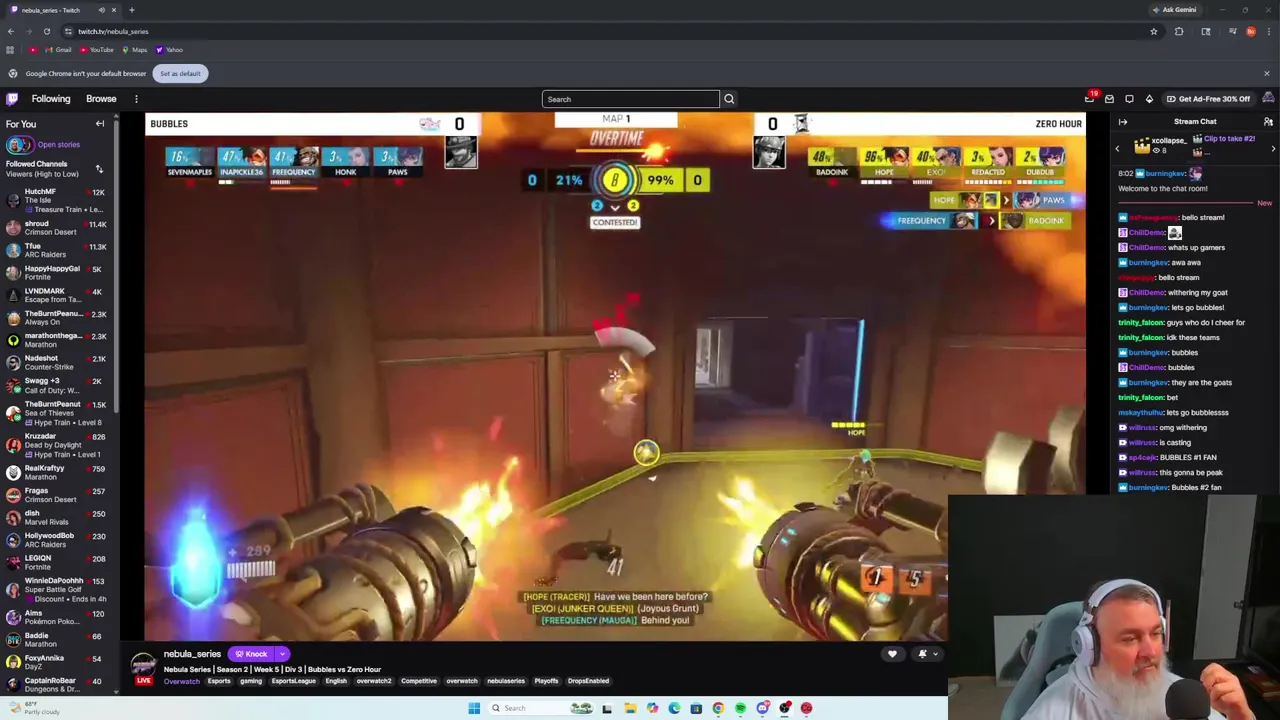Image resolution: width=1280 pixels, height=720 pixels.
Task: Open chat community users list
Action: point(1268,122)
